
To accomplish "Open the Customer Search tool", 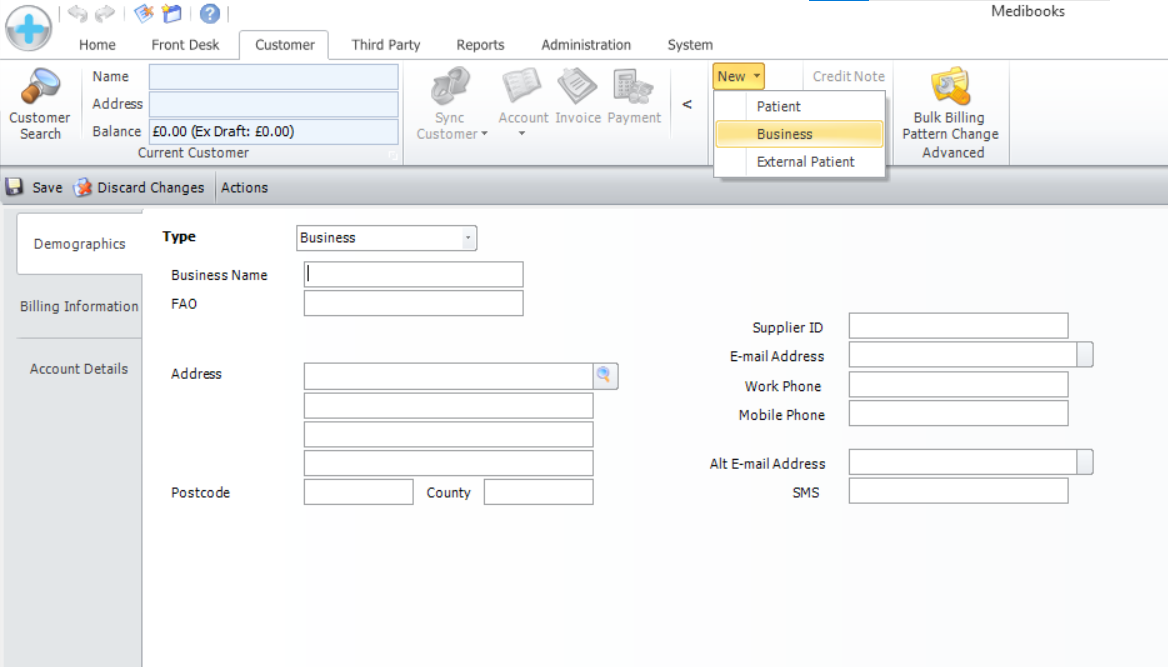I will click(x=40, y=105).
